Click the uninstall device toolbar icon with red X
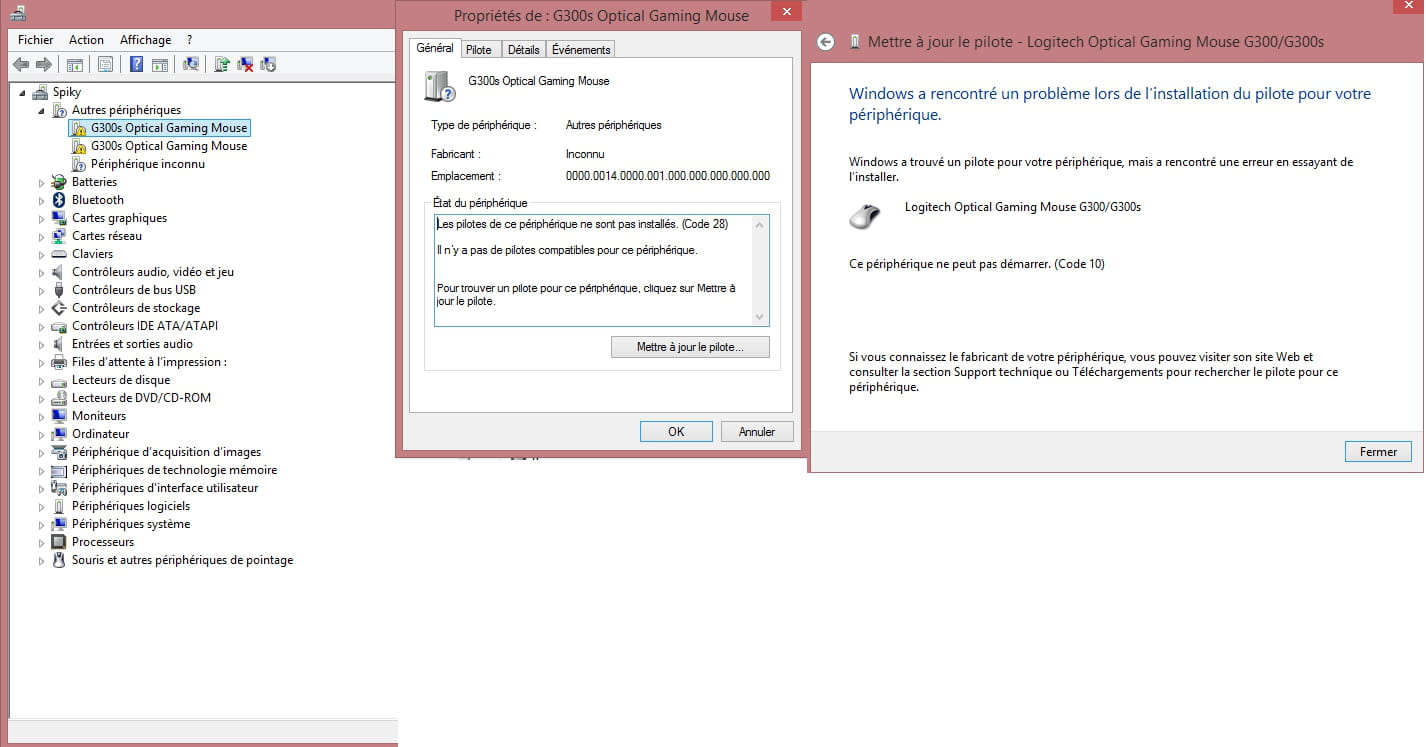Viewport: 1426px width, 747px height. click(245, 65)
